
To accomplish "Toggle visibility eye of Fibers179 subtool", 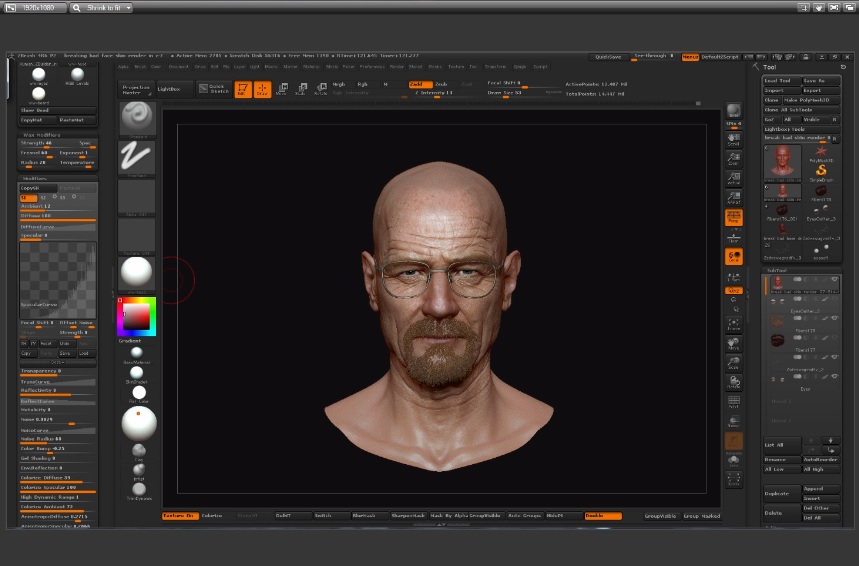I will pos(834,318).
